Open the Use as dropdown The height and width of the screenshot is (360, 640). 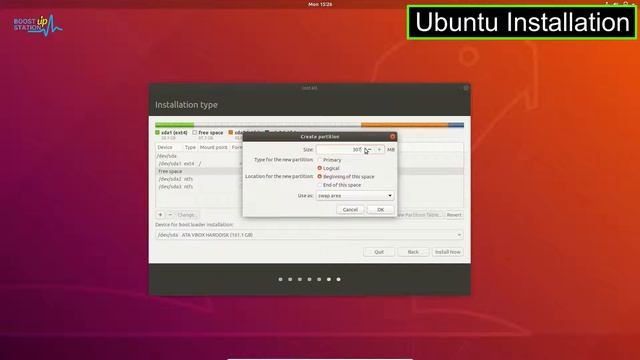355,196
